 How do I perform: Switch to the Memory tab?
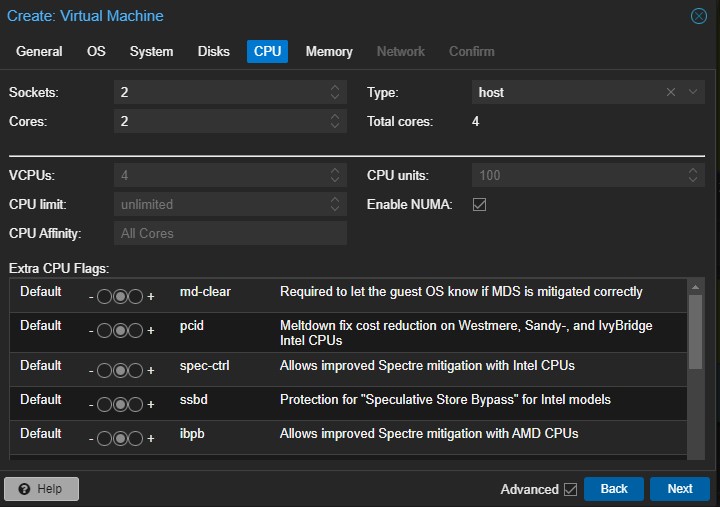(x=329, y=51)
